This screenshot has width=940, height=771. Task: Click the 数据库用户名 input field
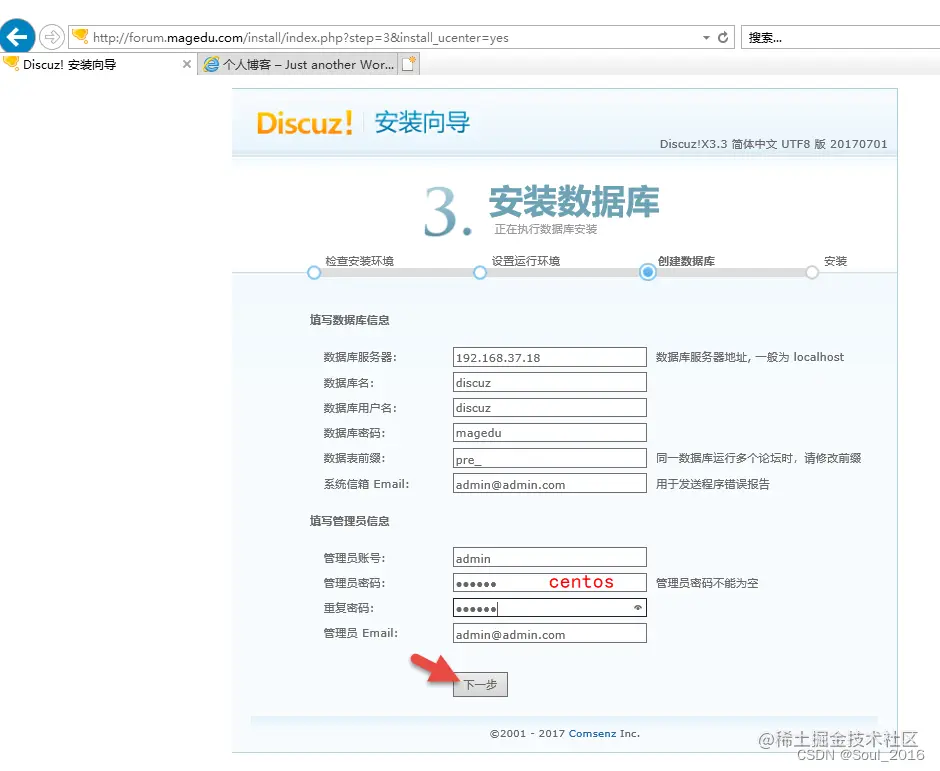[x=550, y=407]
